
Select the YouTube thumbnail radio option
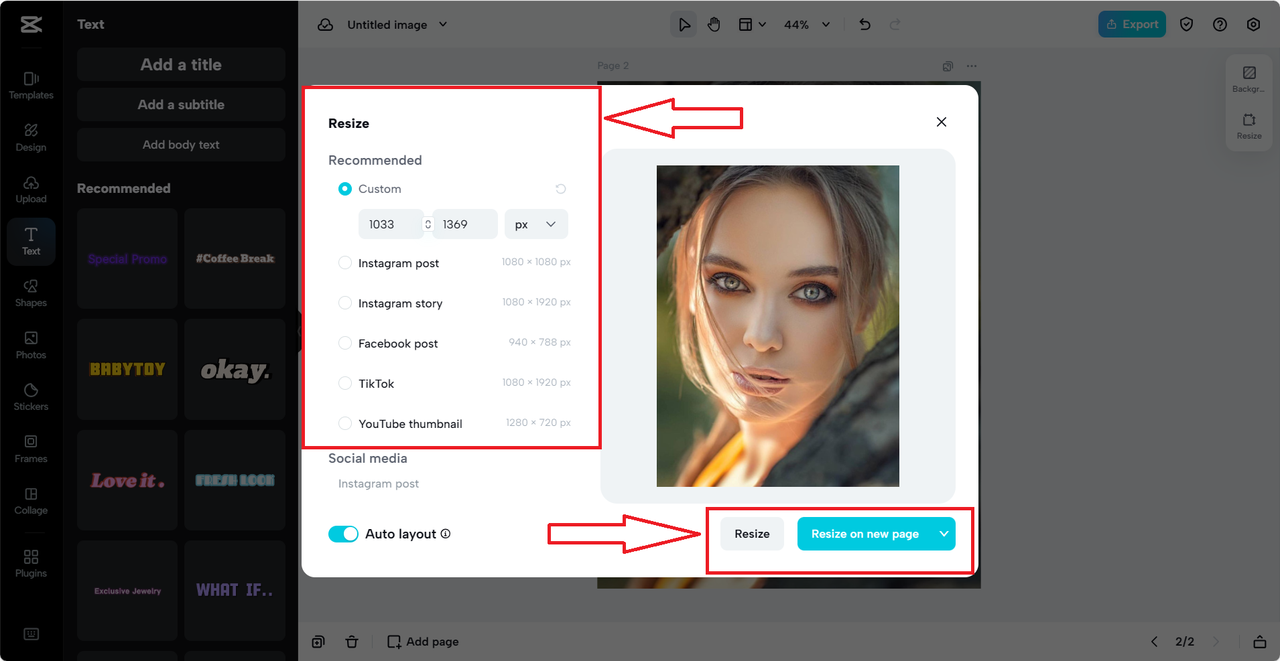pos(345,423)
